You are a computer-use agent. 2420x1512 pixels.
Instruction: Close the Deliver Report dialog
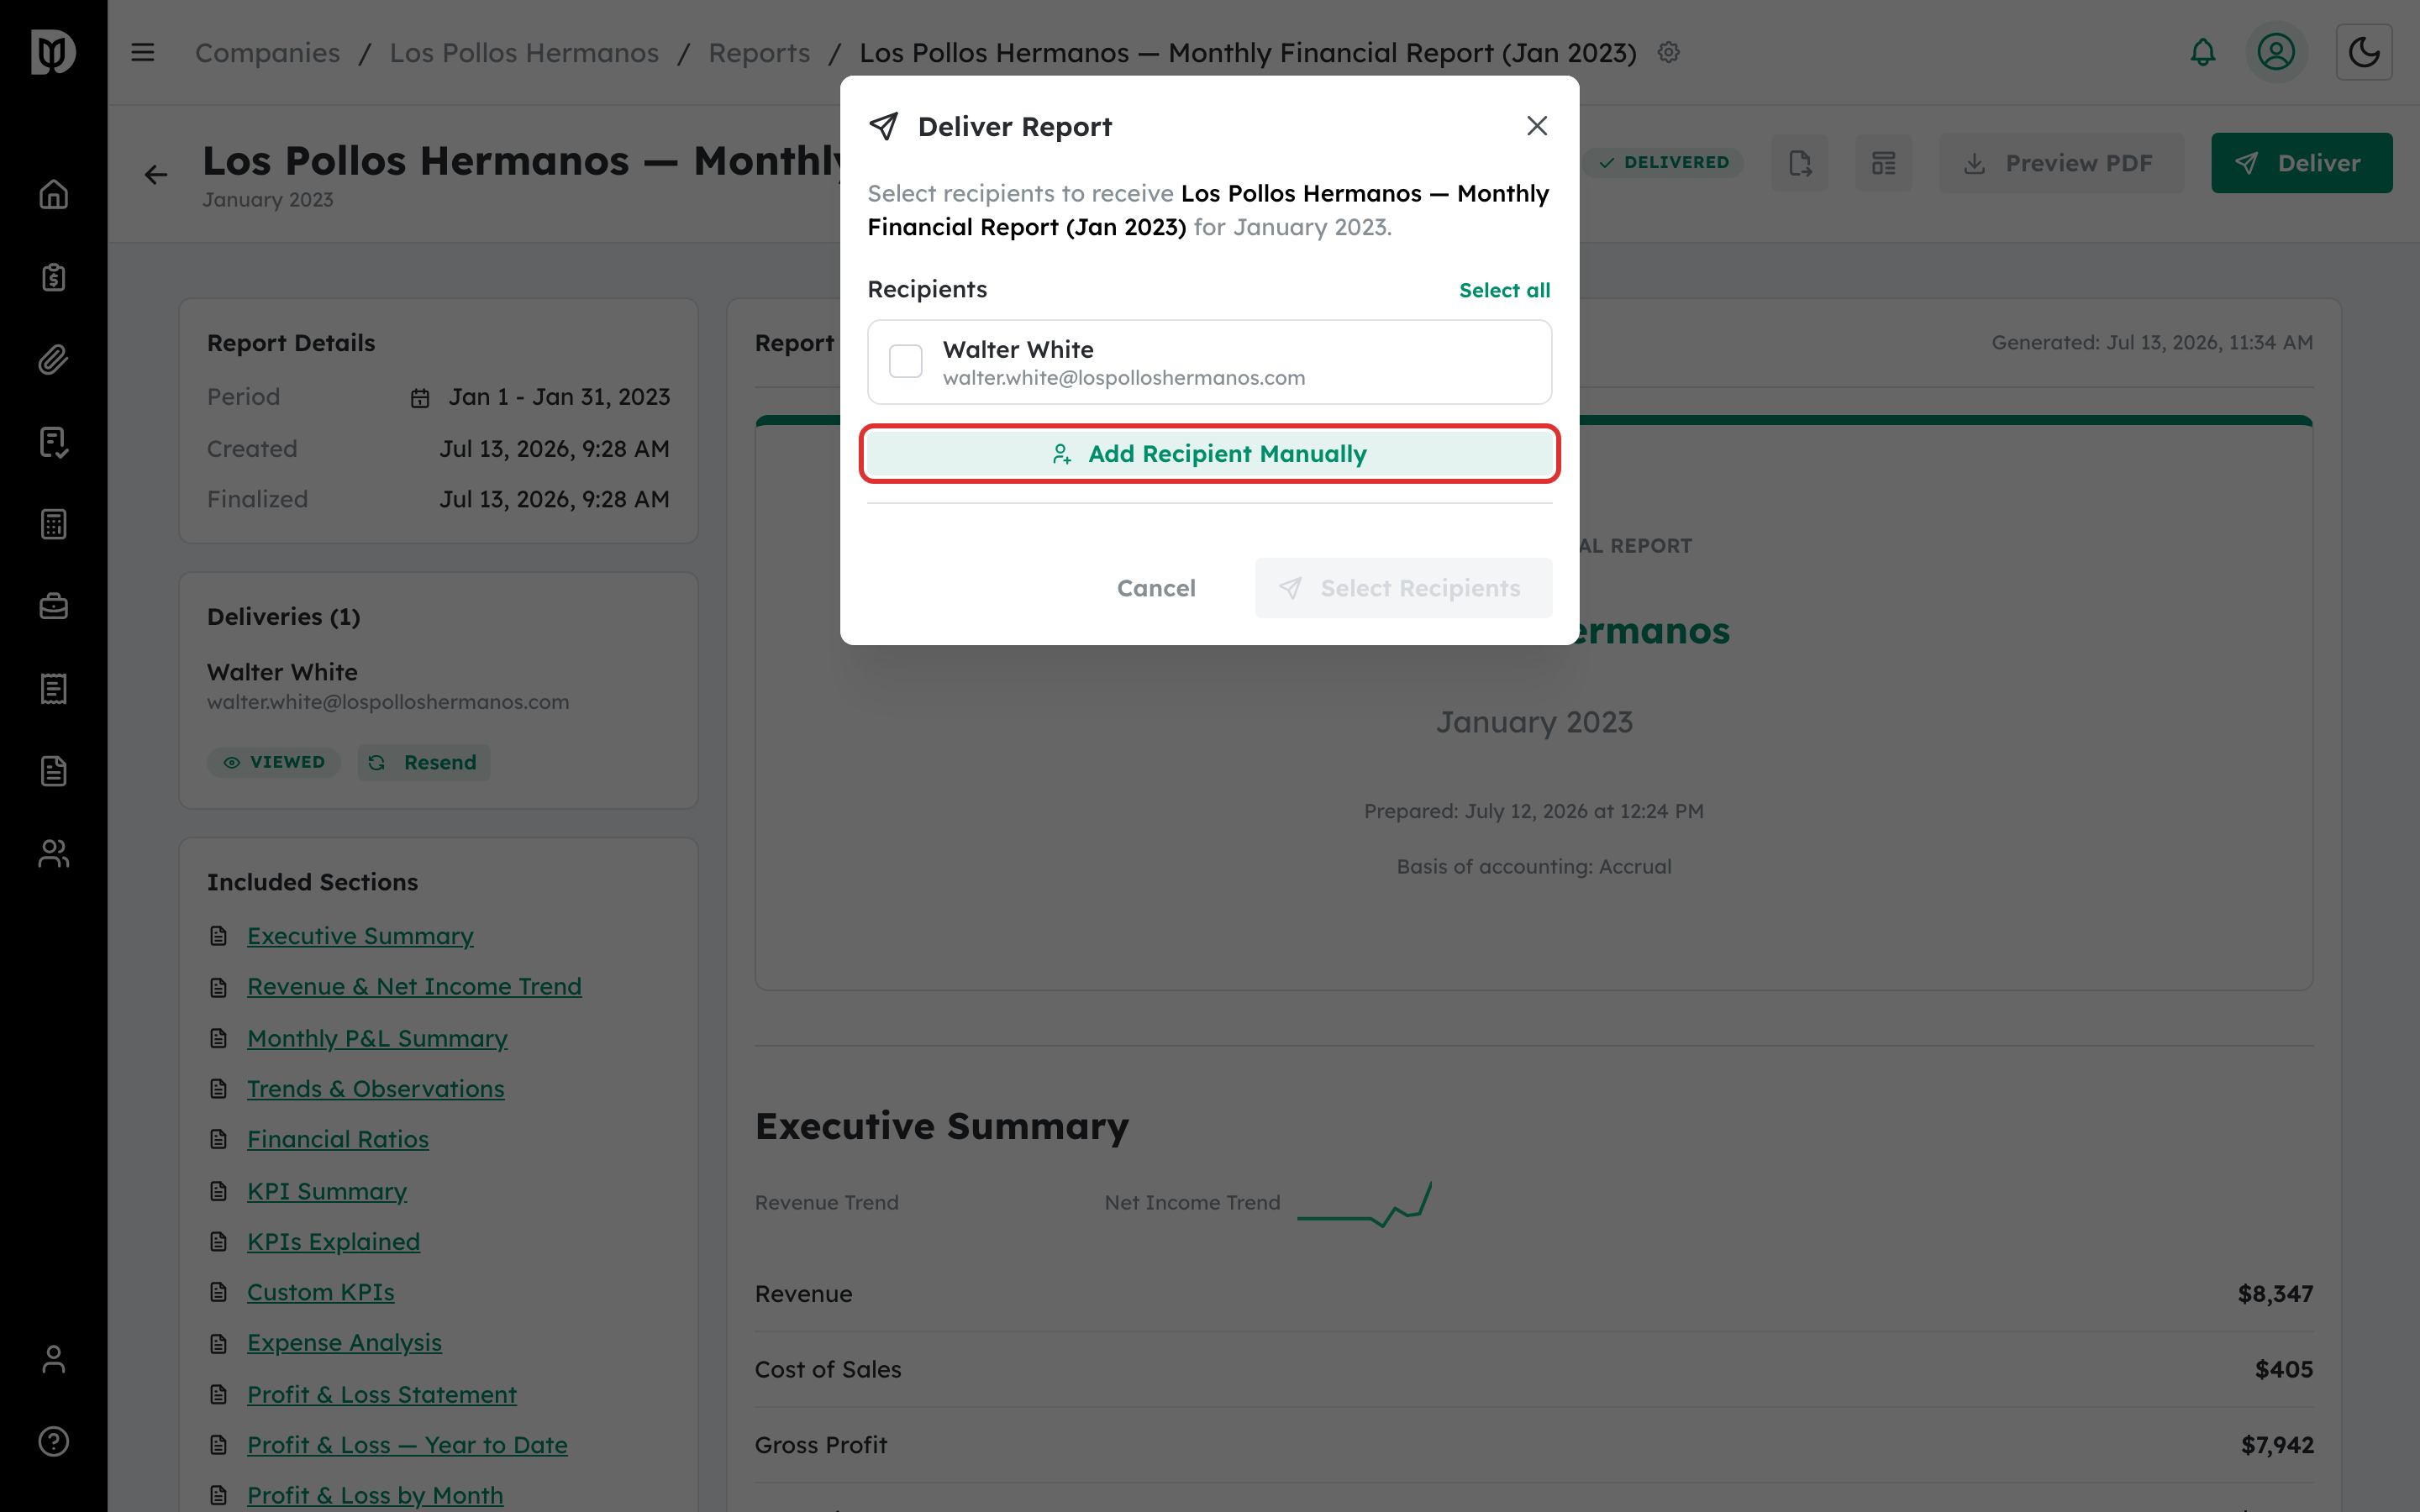pyautogui.click(x=1537, y=126)
